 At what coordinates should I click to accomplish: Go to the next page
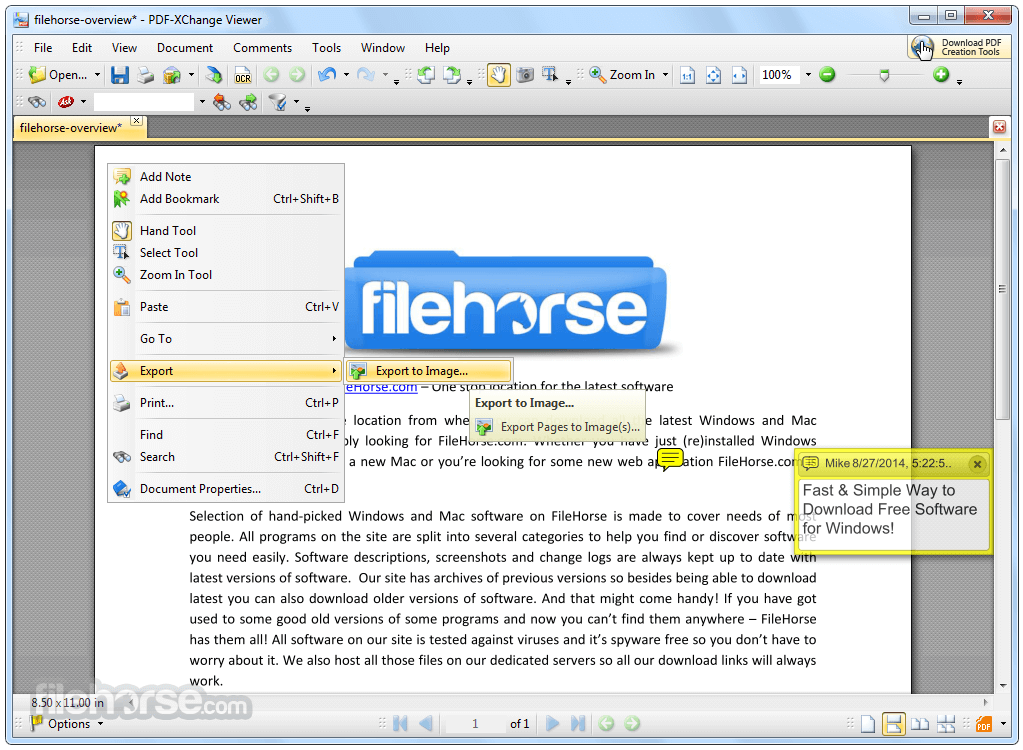point(552,723)
